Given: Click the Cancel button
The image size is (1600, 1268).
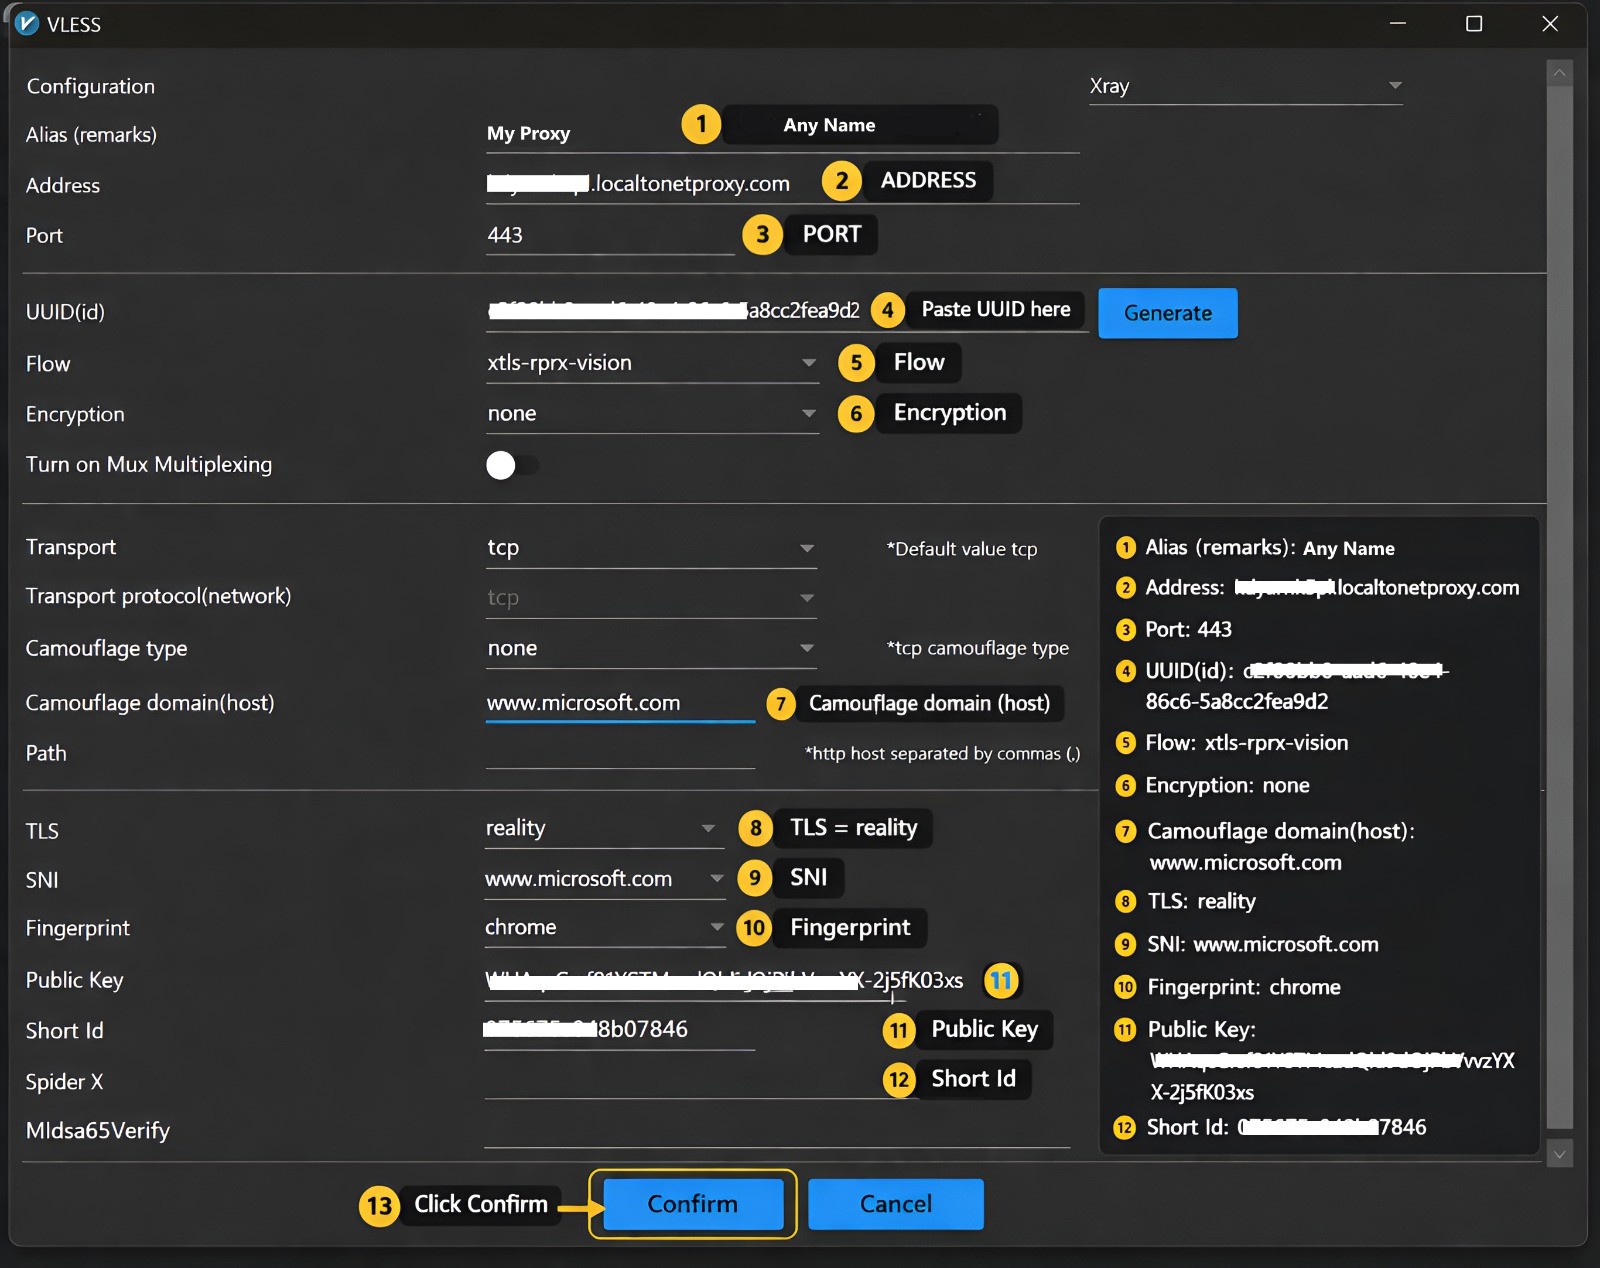Looking at the screenshot, I should [895, 1204].
